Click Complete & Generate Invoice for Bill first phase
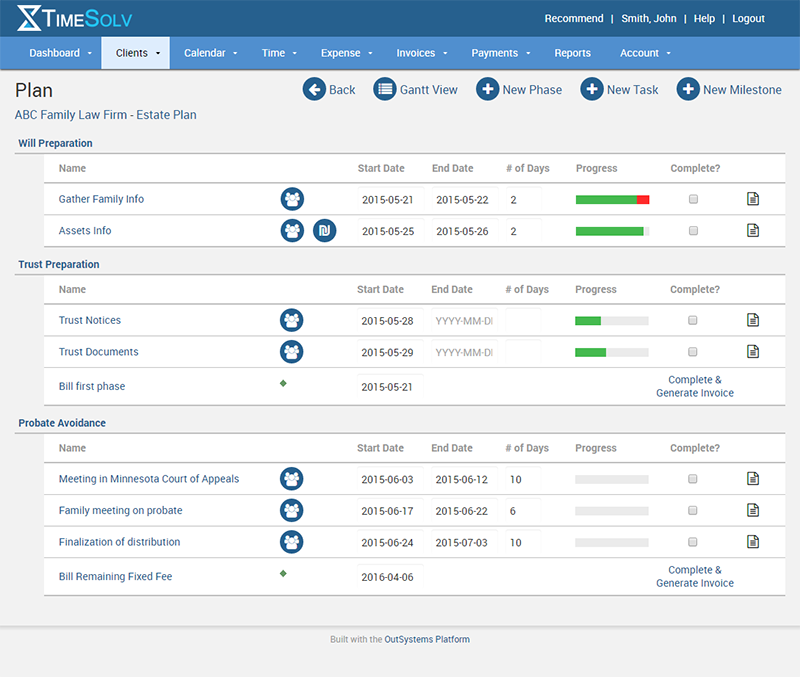The height and width of the screenshot is (677, 800). tap(695, 386)
